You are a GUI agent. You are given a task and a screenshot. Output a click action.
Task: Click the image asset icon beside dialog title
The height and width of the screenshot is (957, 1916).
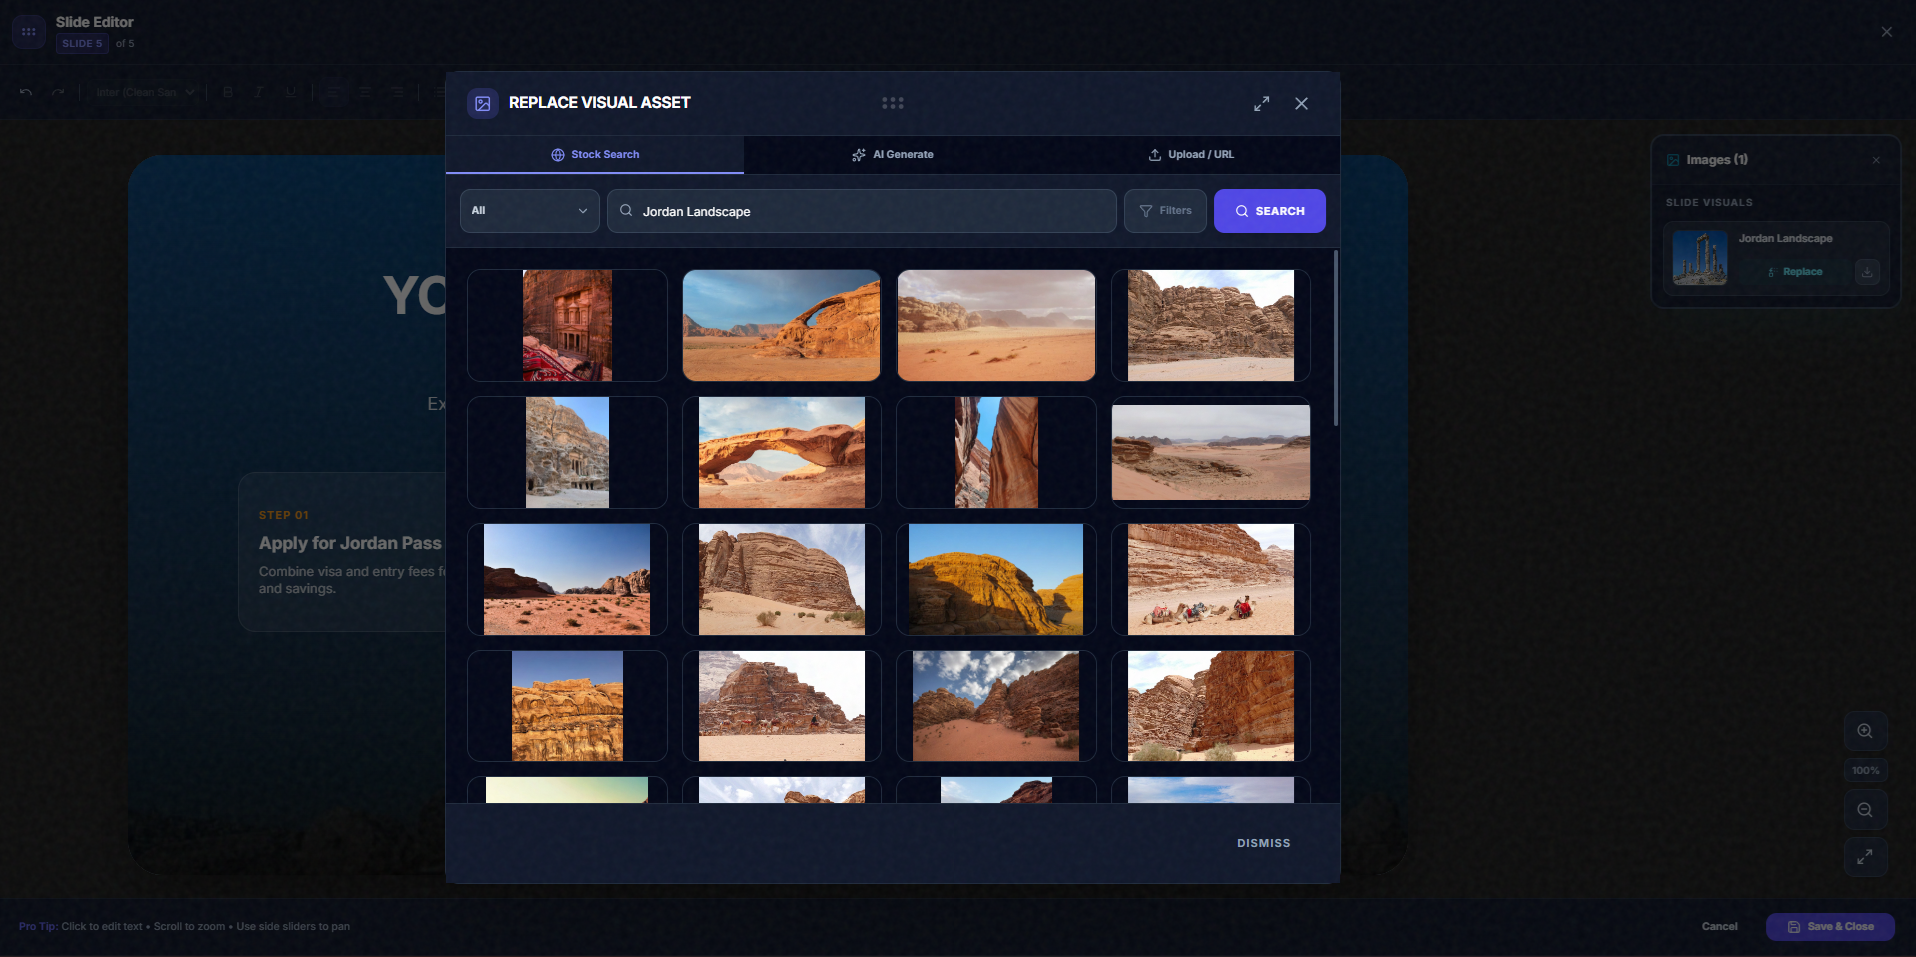pyautogui.click(x=483, y=103)
